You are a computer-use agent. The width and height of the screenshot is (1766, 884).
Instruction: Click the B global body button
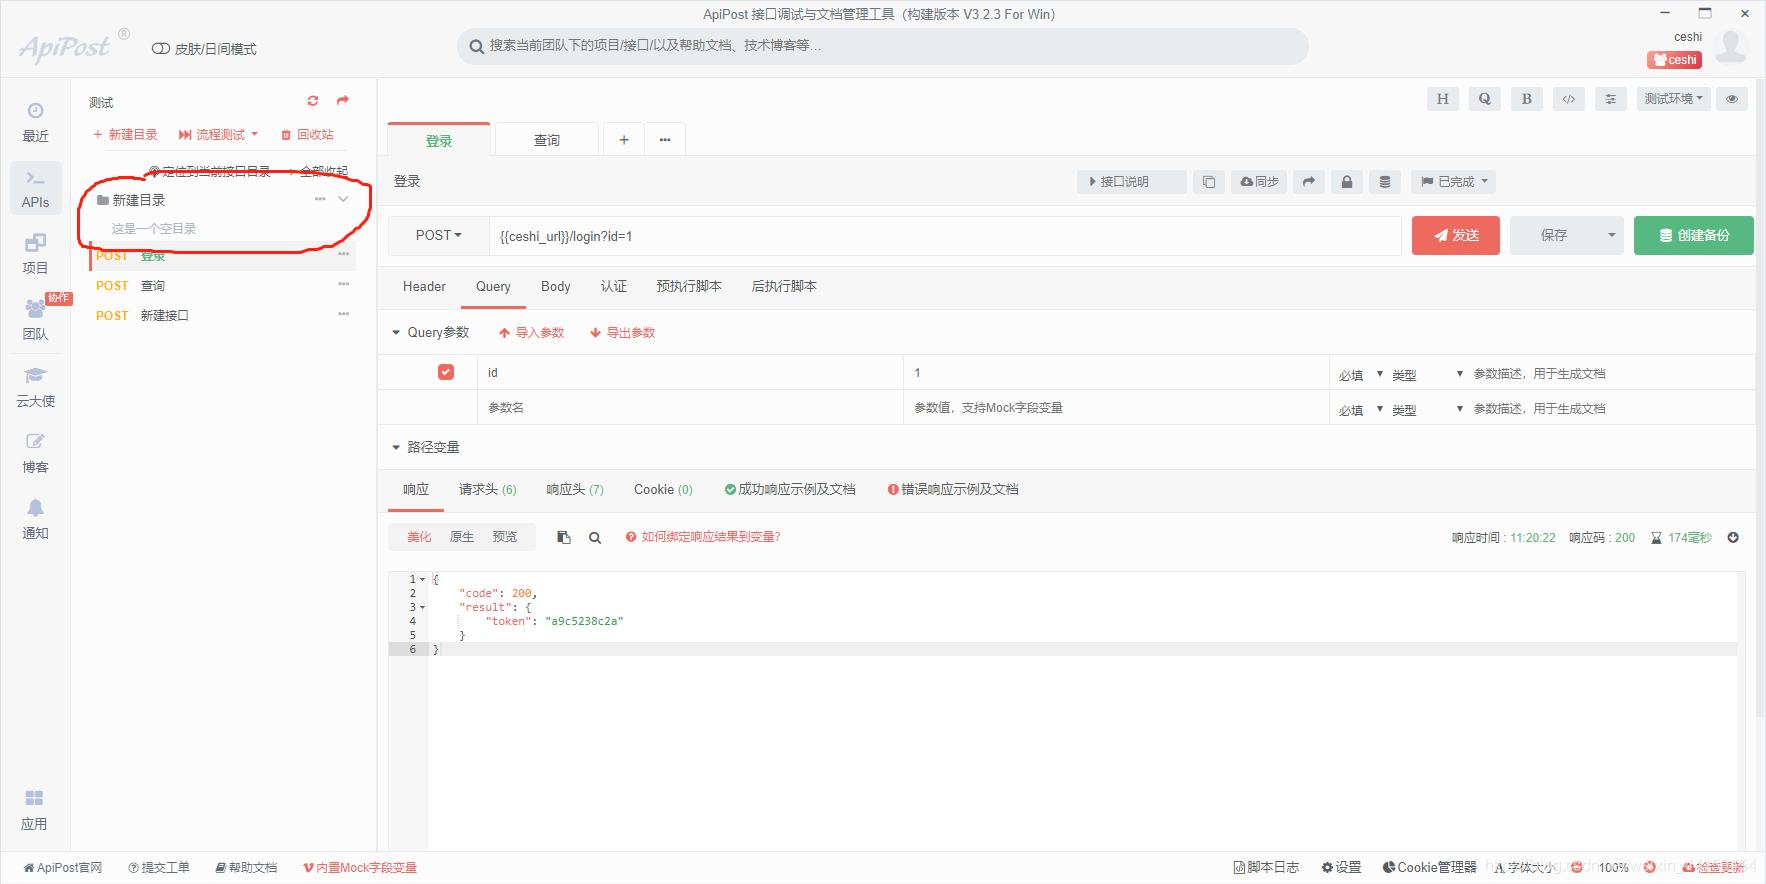[x=1526, y=99]
